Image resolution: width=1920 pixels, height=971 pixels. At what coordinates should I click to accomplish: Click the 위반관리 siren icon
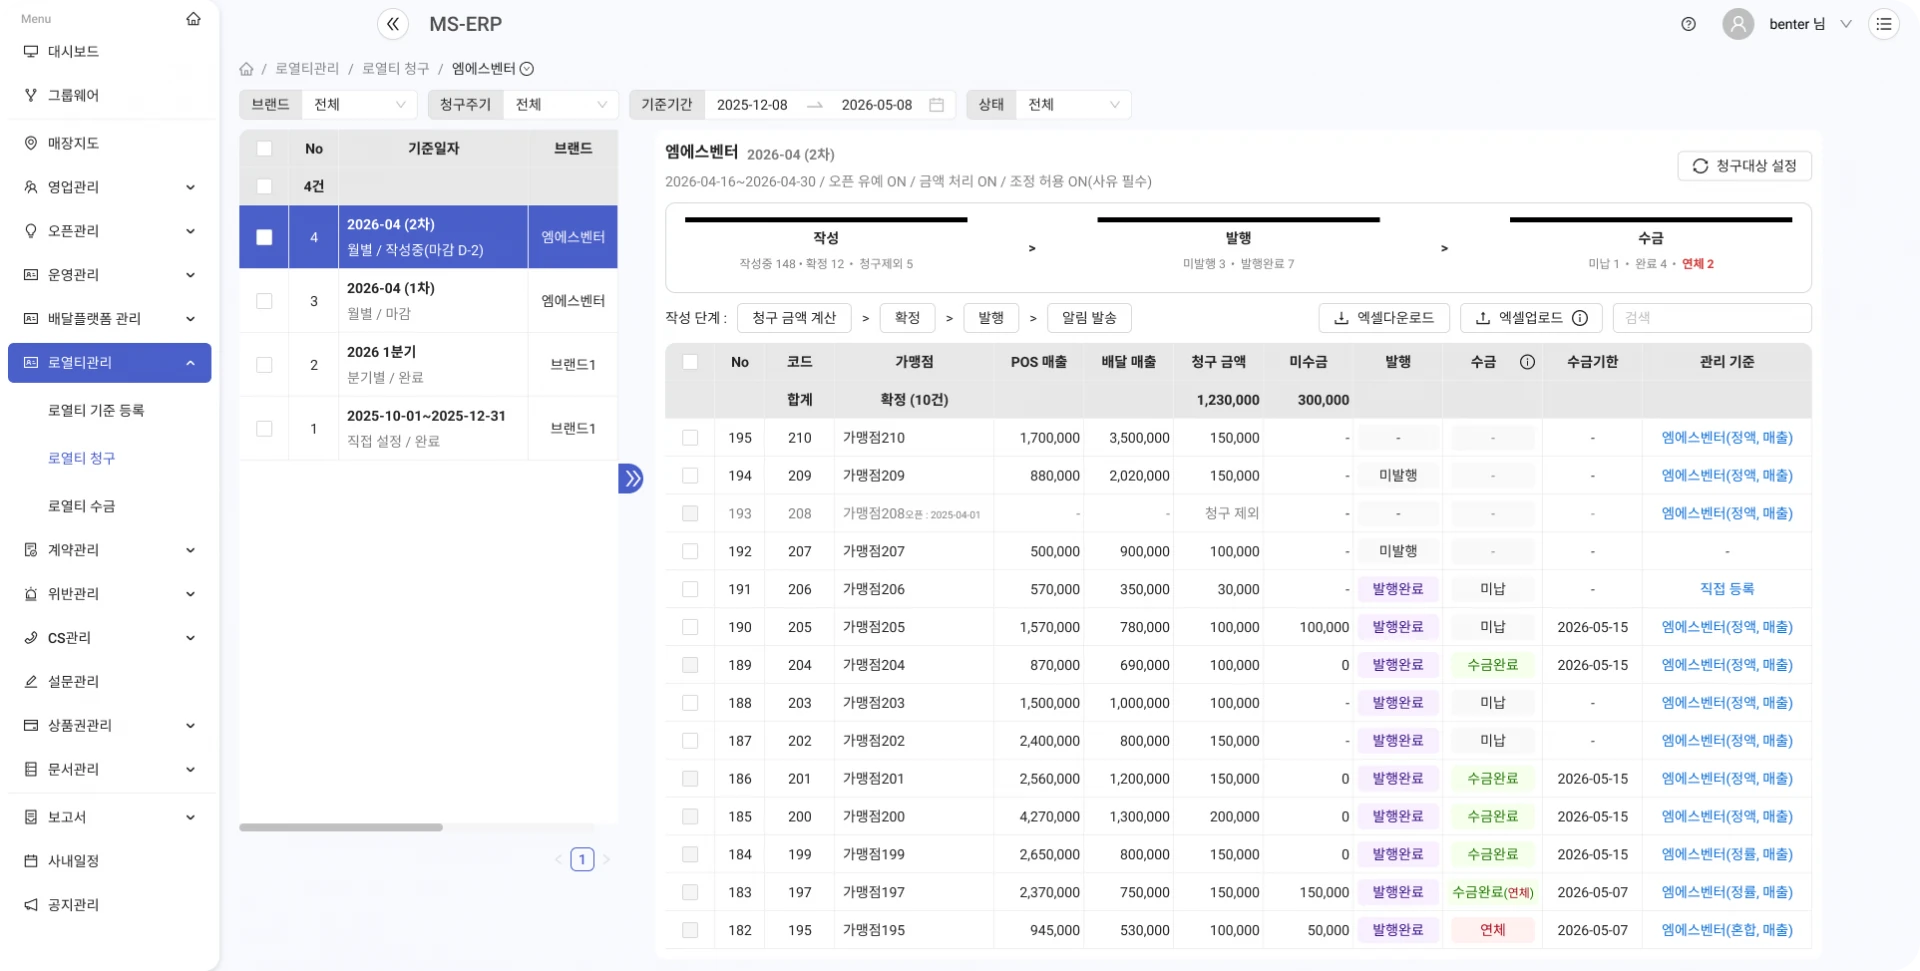(31, 594)
